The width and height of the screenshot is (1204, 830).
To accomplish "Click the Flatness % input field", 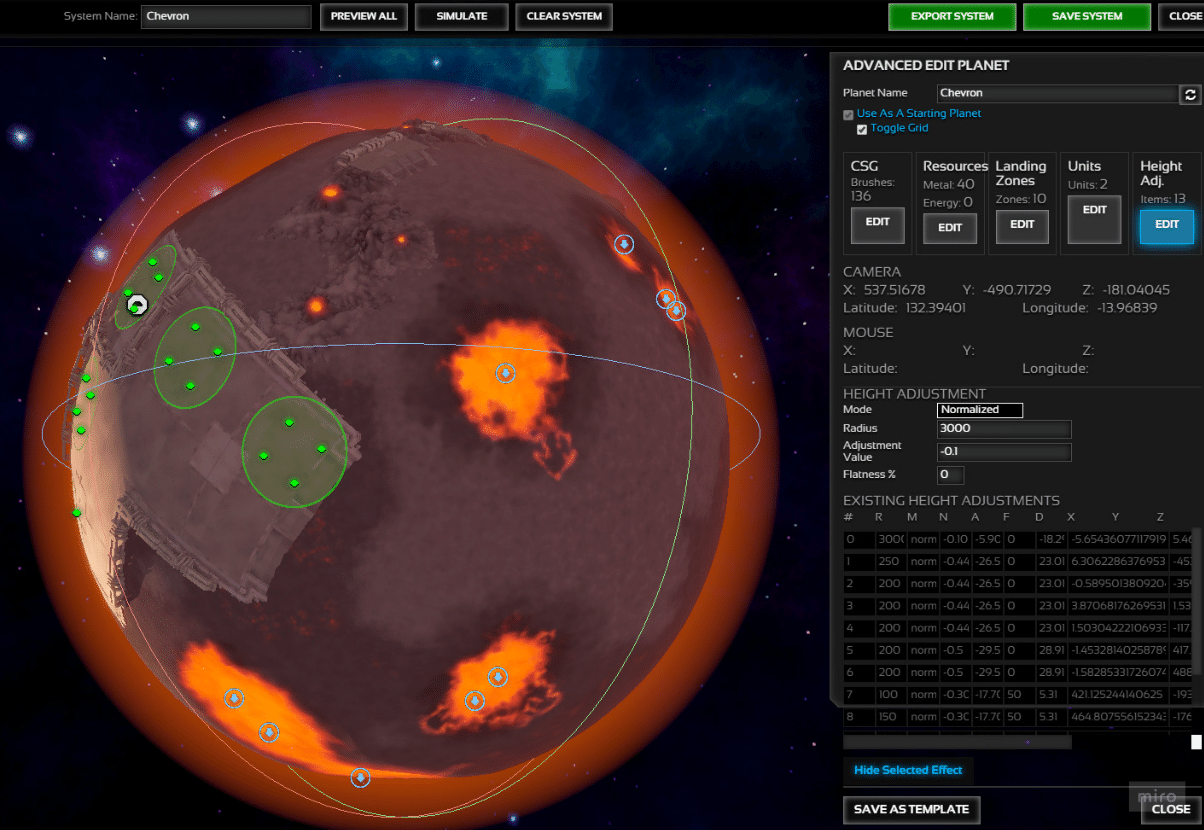I will tap(951, 475).
